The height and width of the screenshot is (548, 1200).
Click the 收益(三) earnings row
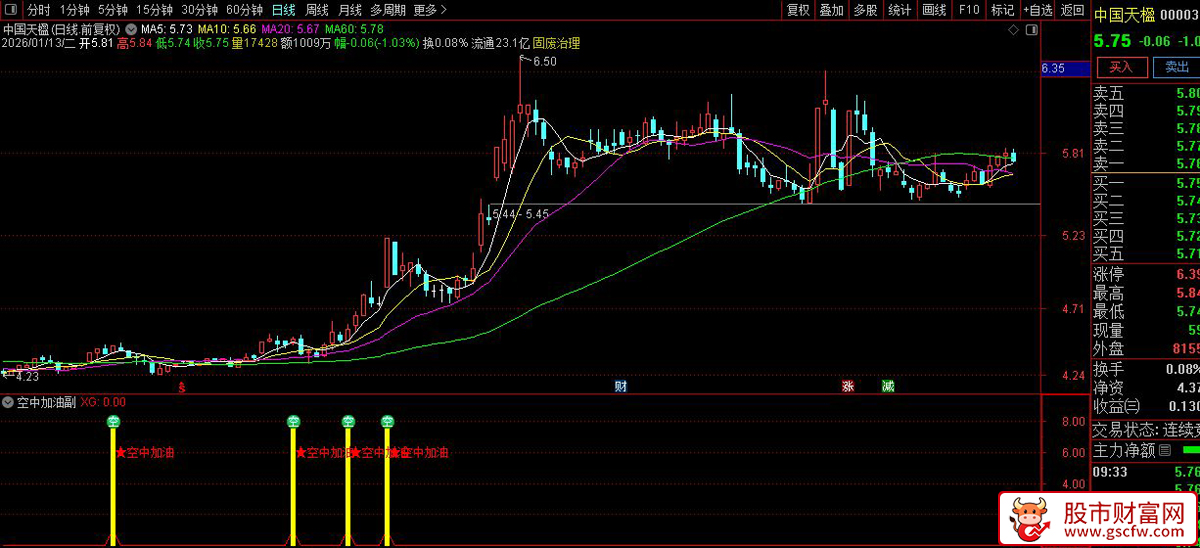pos(1145,406)
